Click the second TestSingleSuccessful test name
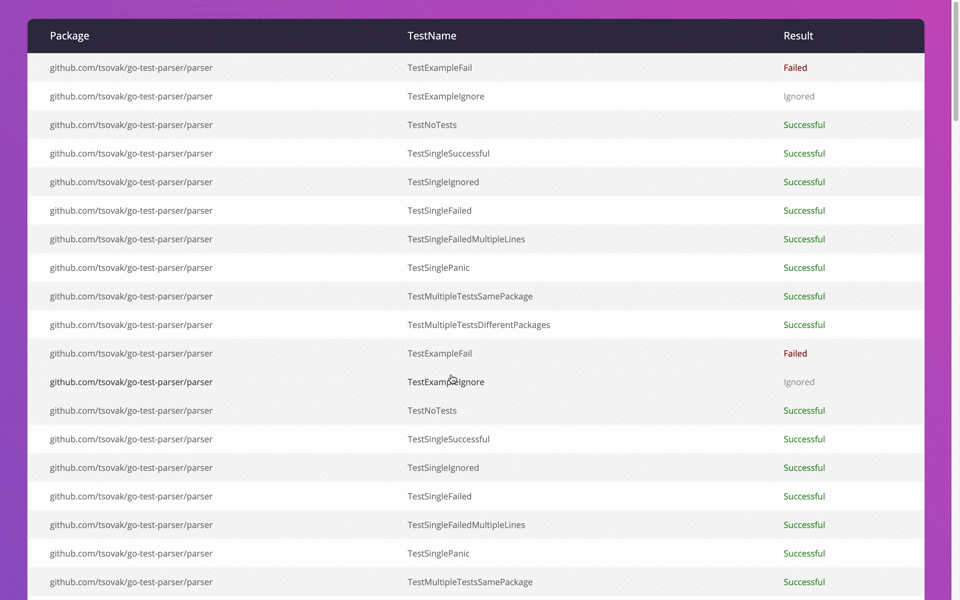Viewport: 960px width, 600px height. (x=448, y=440)
